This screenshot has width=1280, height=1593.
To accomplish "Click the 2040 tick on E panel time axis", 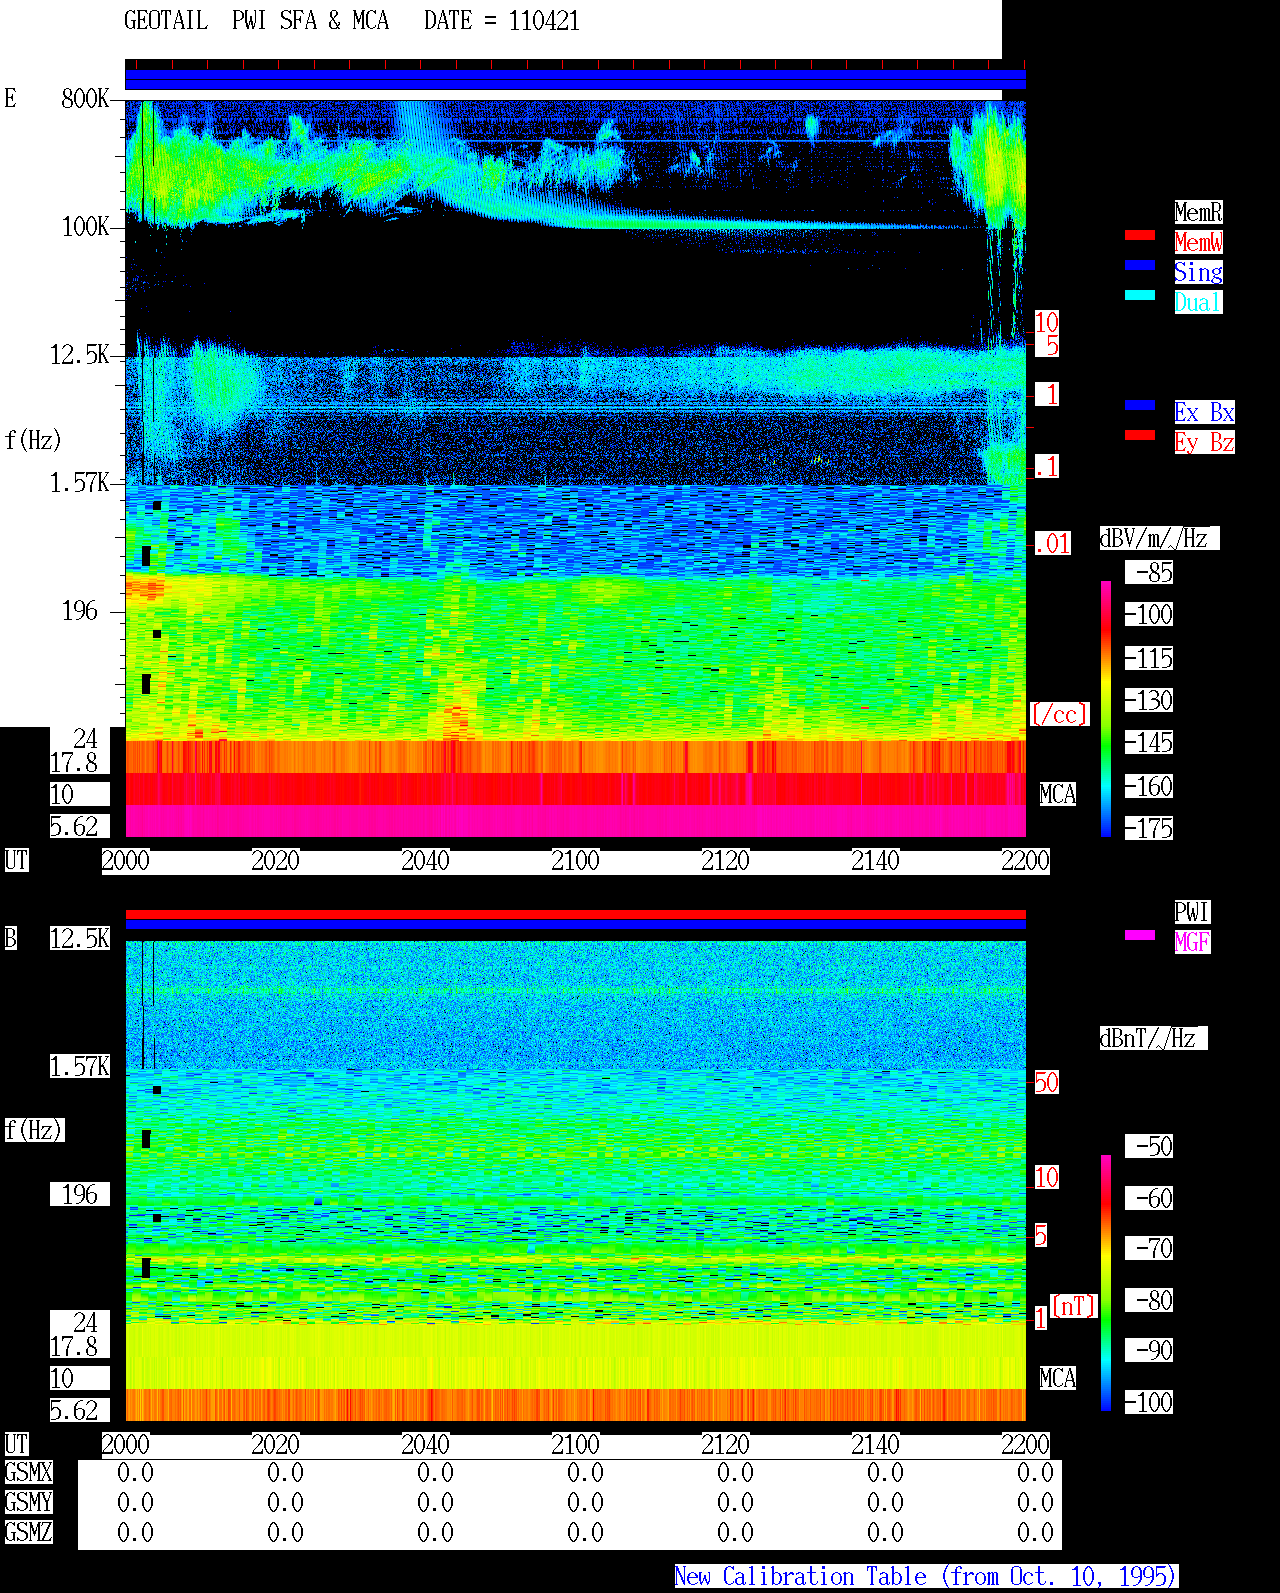I will (425, 861).
